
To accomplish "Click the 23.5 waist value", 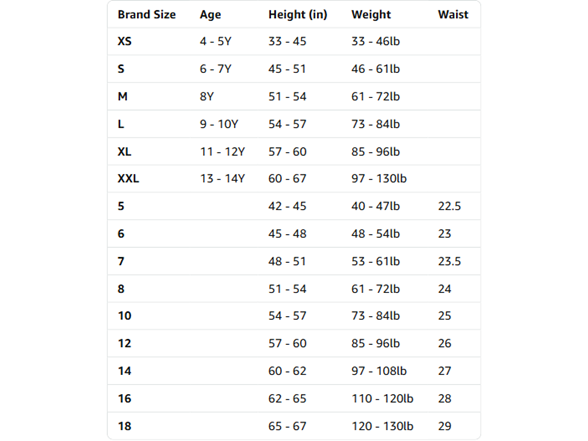I will (x=449, y=261).
